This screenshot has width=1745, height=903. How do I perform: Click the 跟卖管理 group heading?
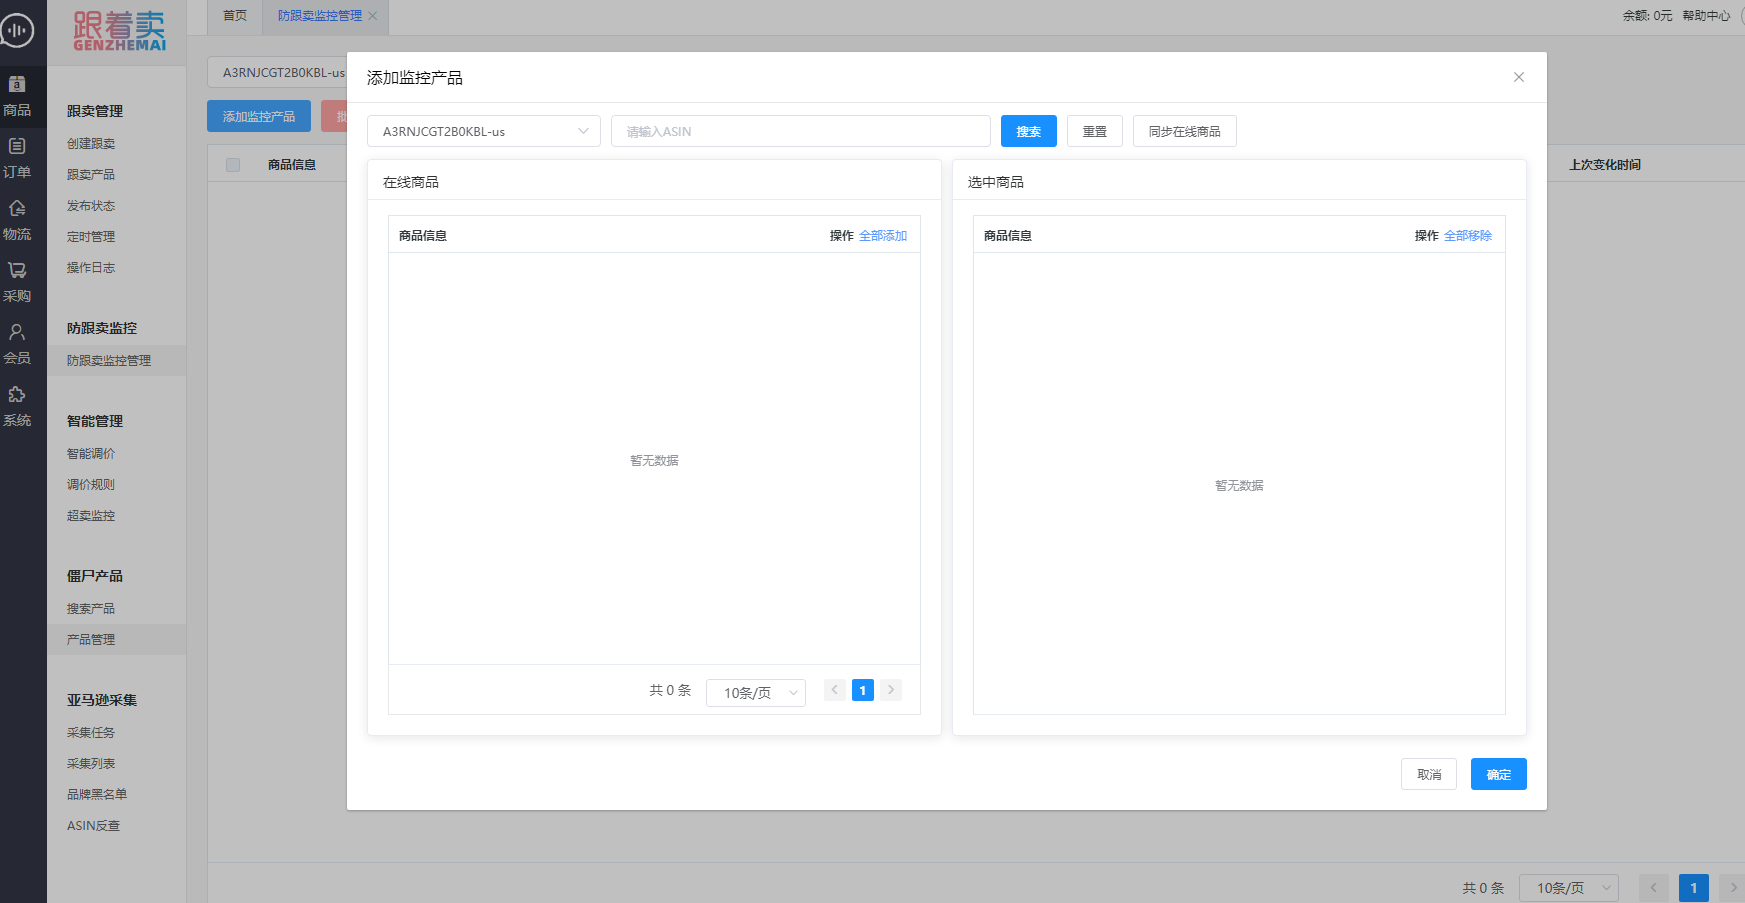click(95, 111)
